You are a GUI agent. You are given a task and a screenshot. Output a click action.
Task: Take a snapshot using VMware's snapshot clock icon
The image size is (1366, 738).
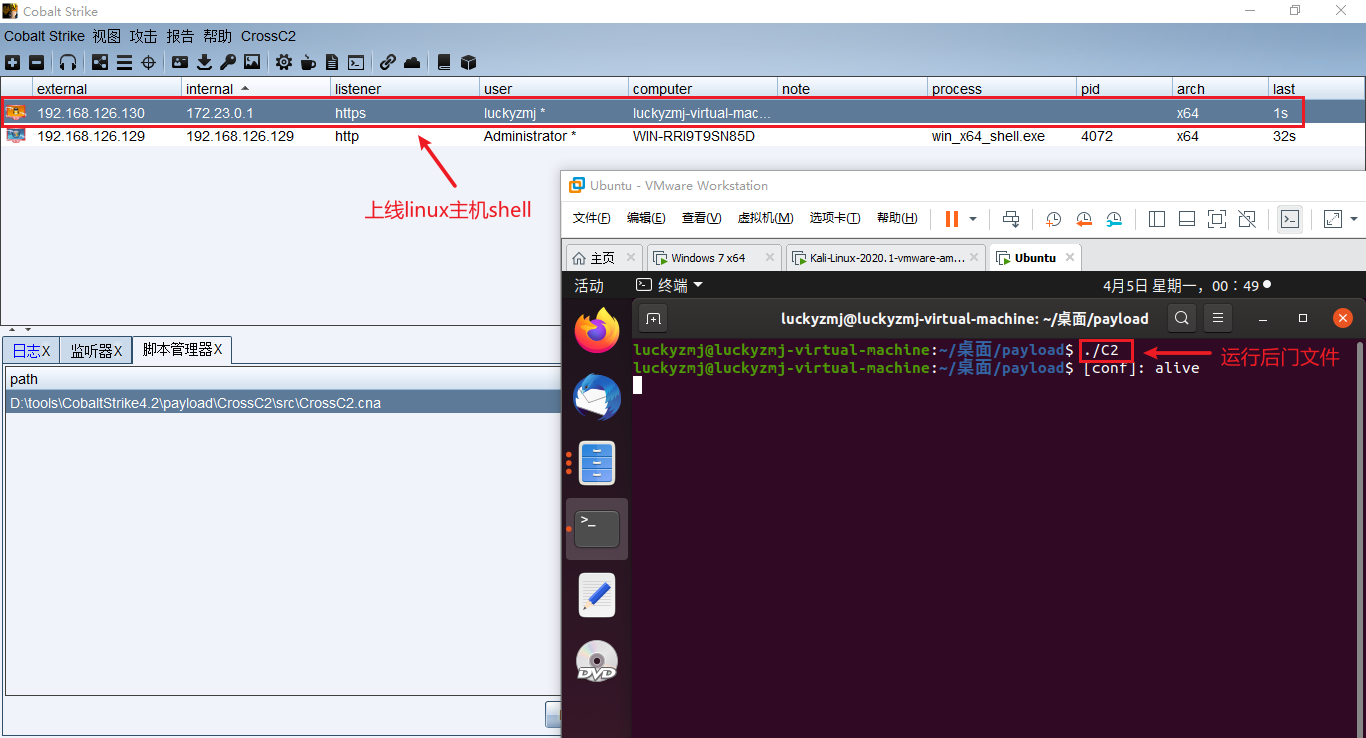click(x=1053, y=219)
